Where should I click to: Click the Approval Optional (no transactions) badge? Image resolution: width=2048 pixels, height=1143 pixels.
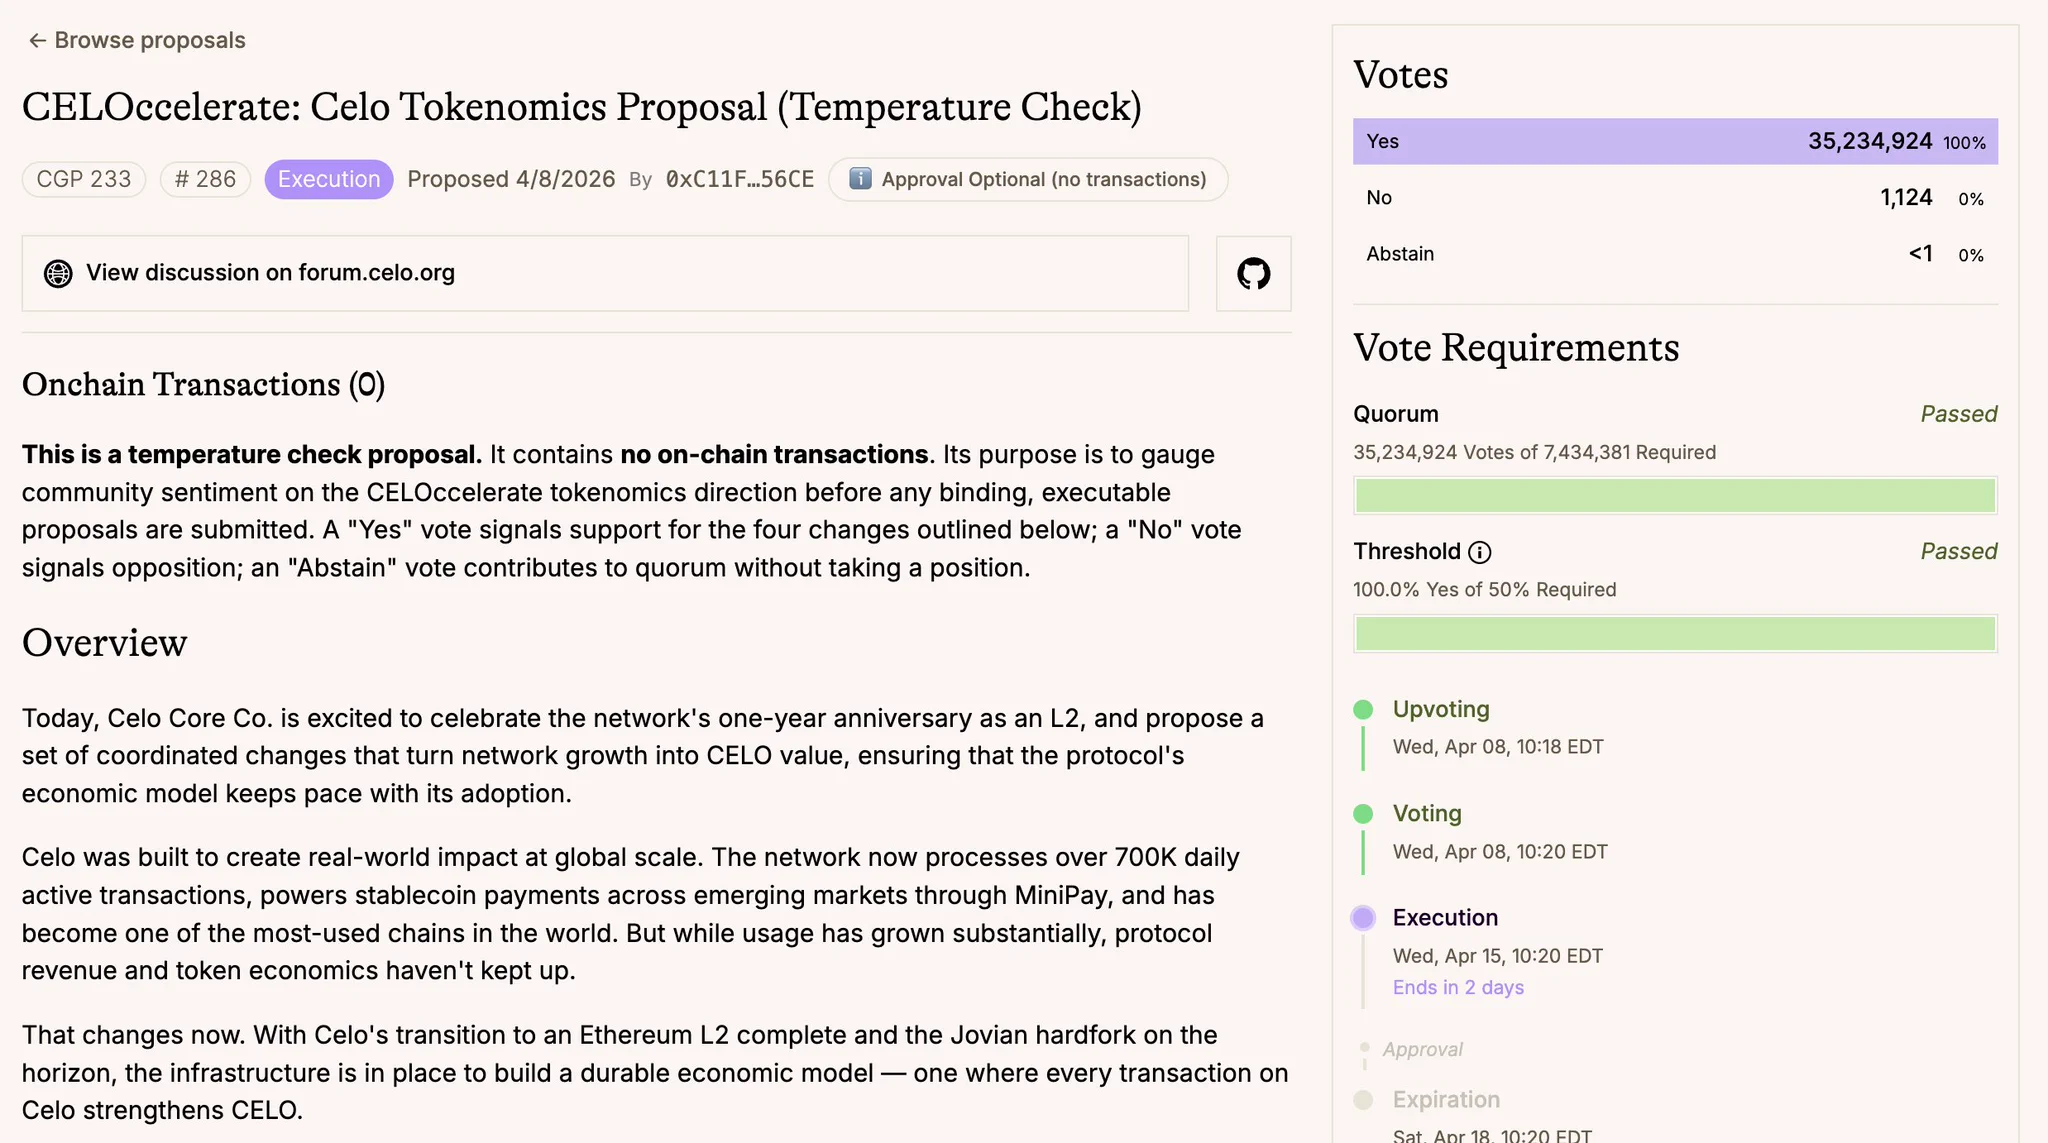click(x=1028, y=179)
